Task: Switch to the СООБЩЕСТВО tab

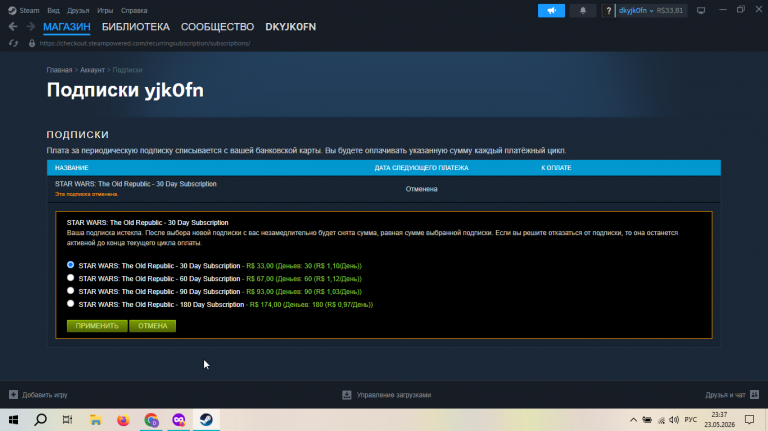Action: [x=217, y=27]
